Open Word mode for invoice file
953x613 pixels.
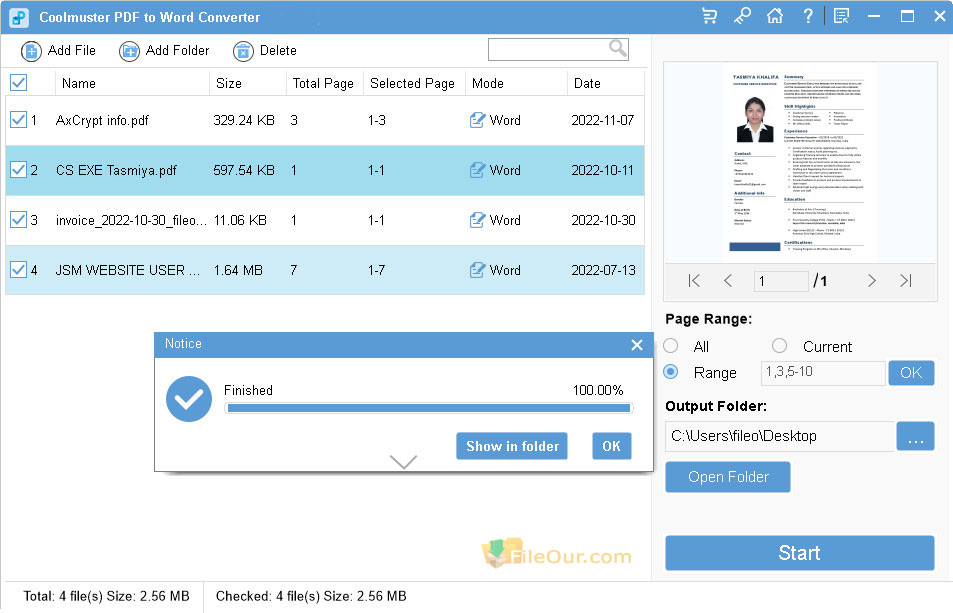coord(496,220)
